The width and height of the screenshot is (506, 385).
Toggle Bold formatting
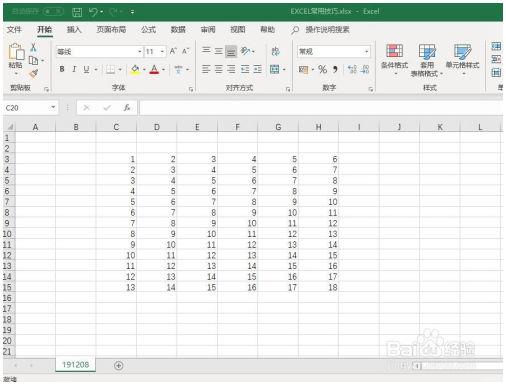click(62, 69)
